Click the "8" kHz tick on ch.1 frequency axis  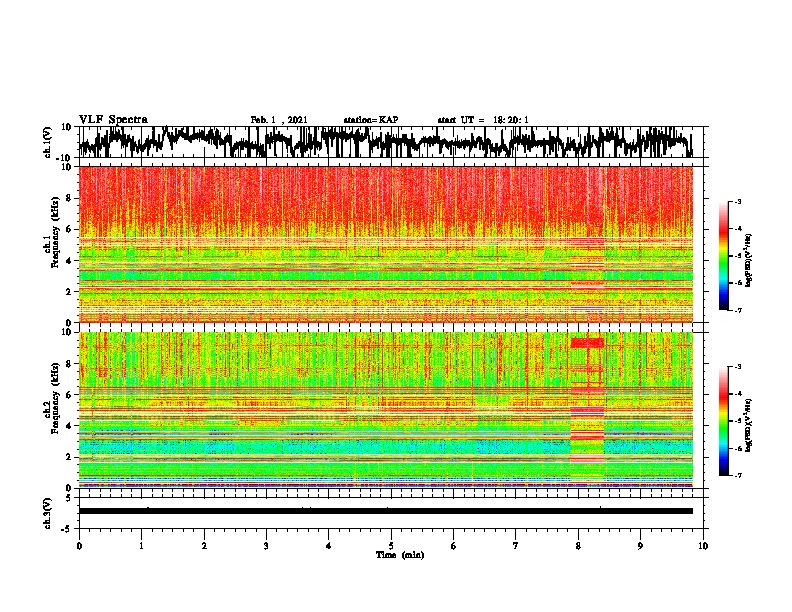70,198
